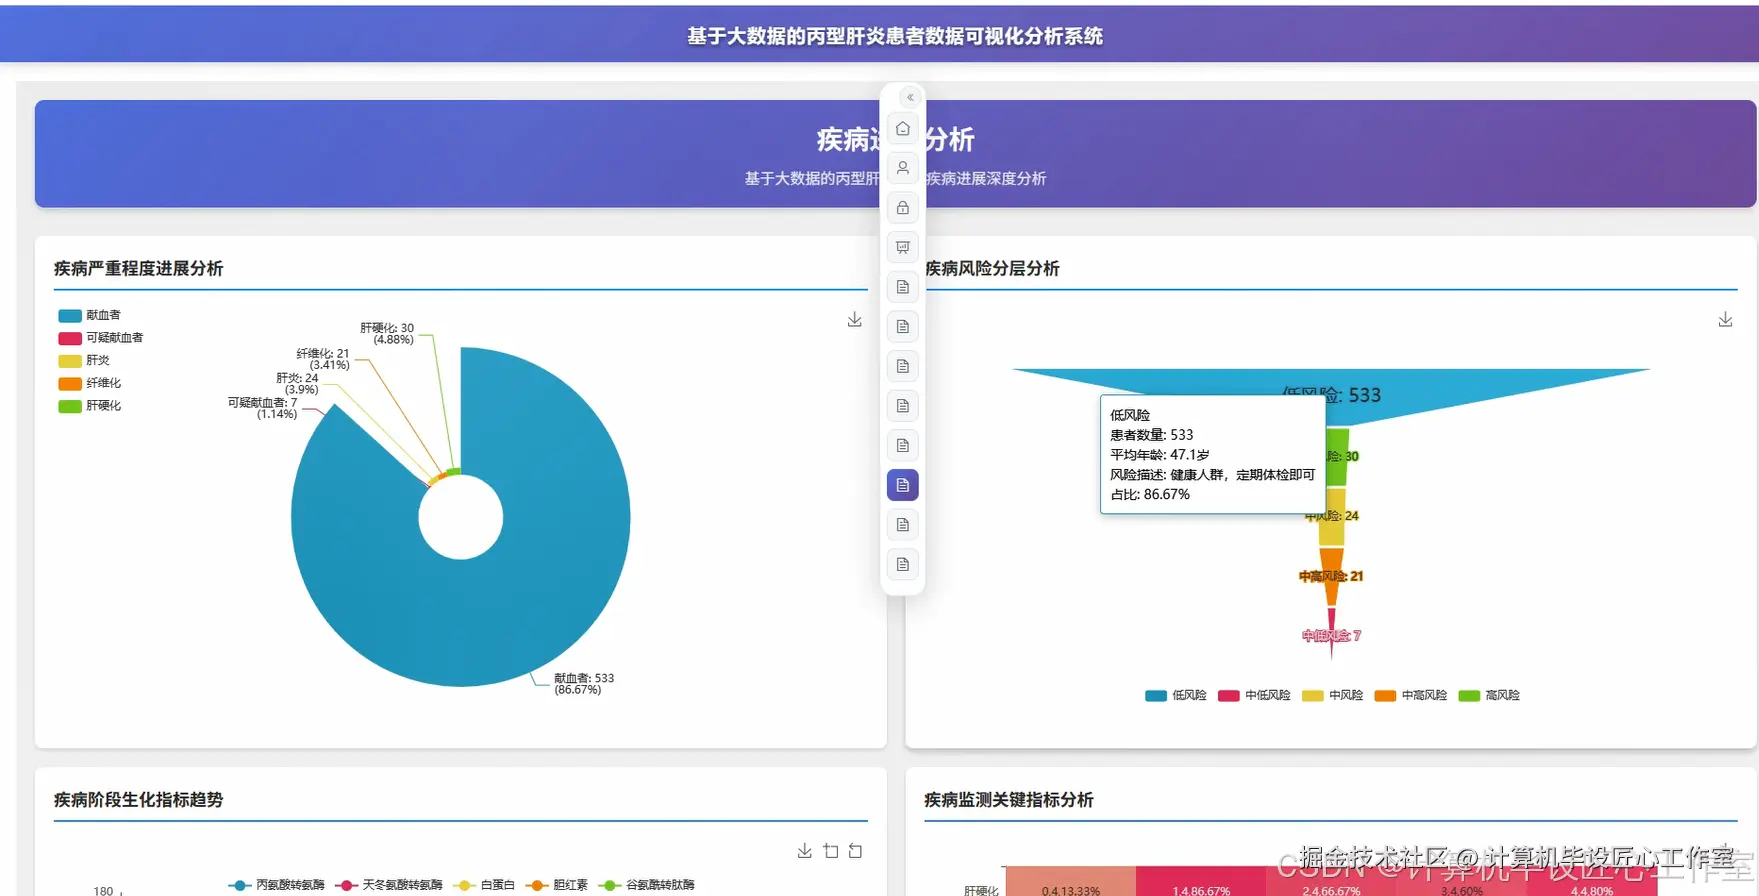
Task: Click the 中低风险: 7 funnel label
Action: click(1331, 636)
